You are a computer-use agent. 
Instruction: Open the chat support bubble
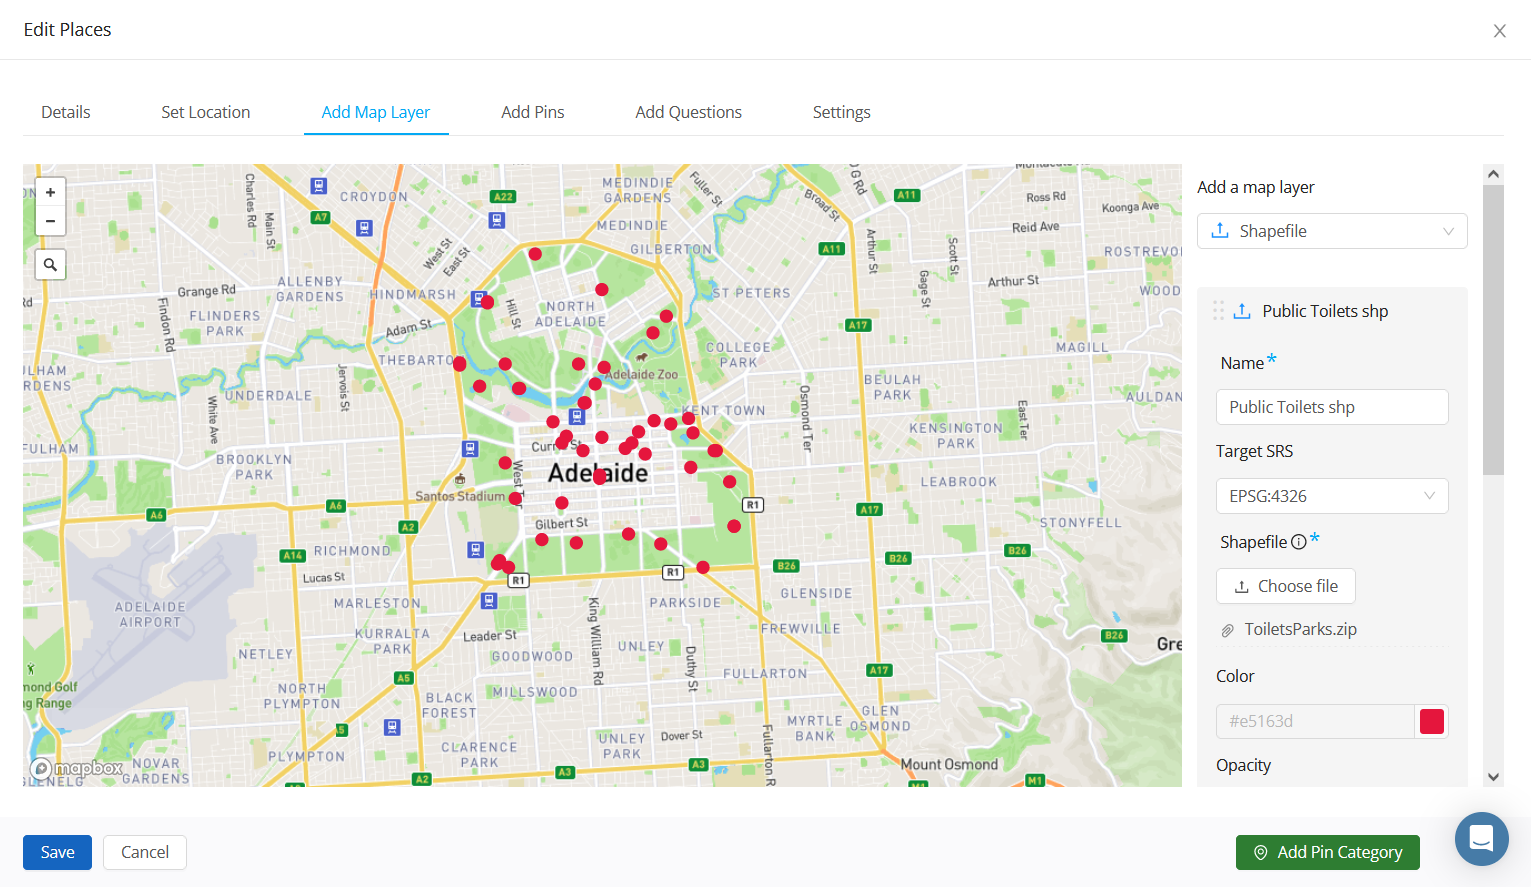1481,838
